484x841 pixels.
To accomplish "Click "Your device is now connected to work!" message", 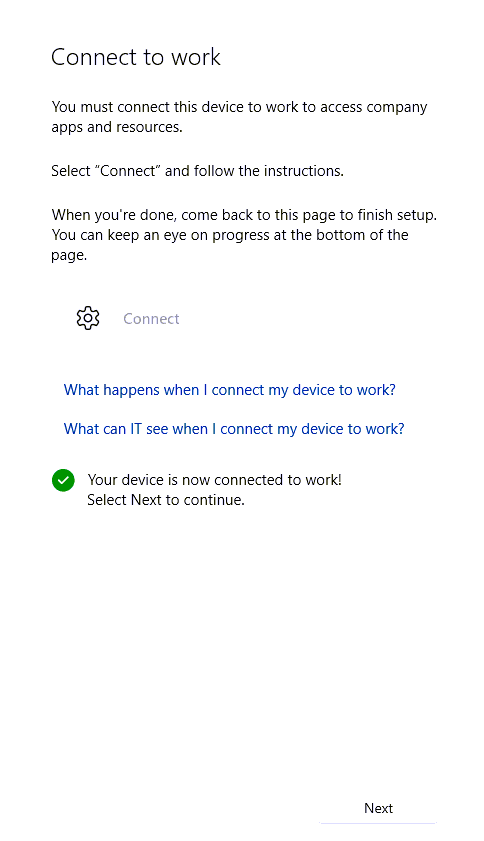I will pyautogui.click(x=215, y=479).
